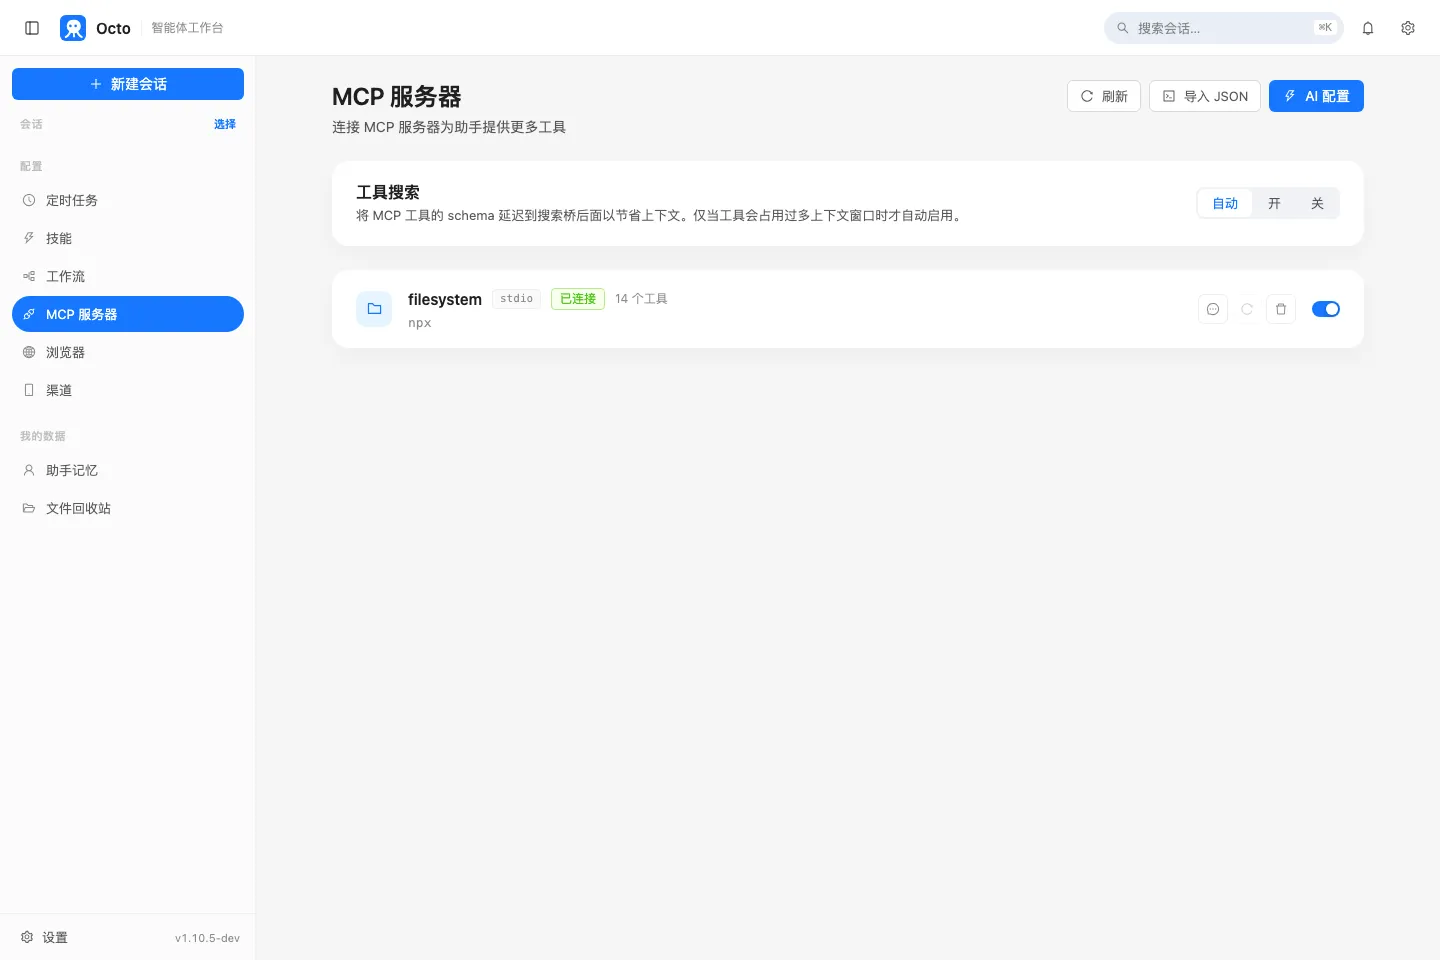Click the Octo octopus logo
Viewport: 1440px width, 960px height.
click(x=73, y=28)
